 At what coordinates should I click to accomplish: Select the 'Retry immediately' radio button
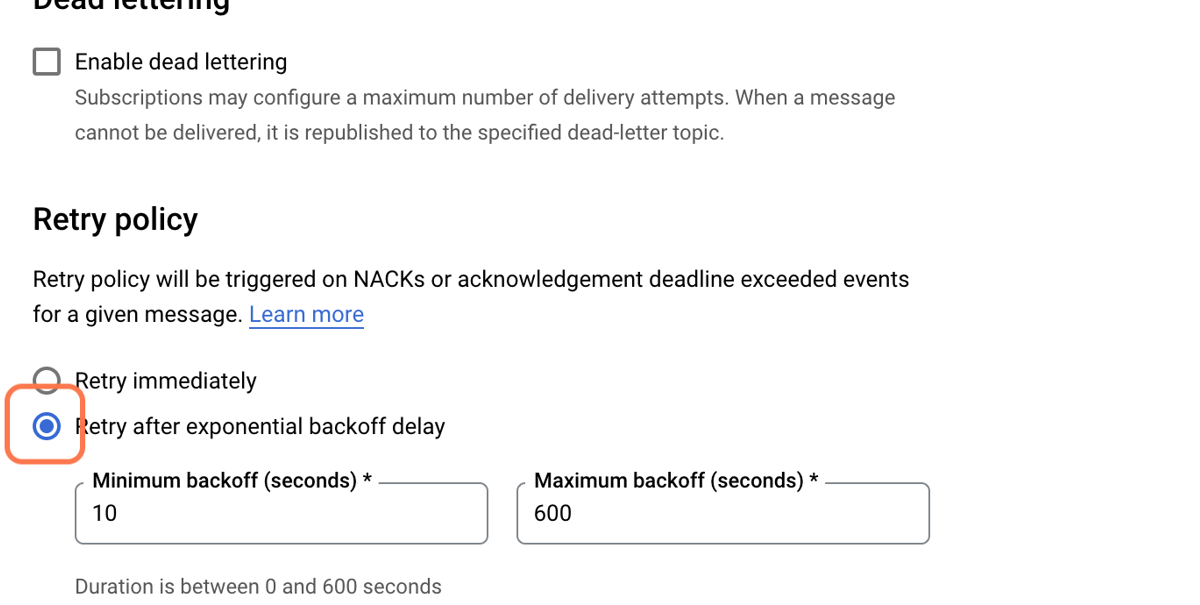pyautogui.click(x=46, y=381)
